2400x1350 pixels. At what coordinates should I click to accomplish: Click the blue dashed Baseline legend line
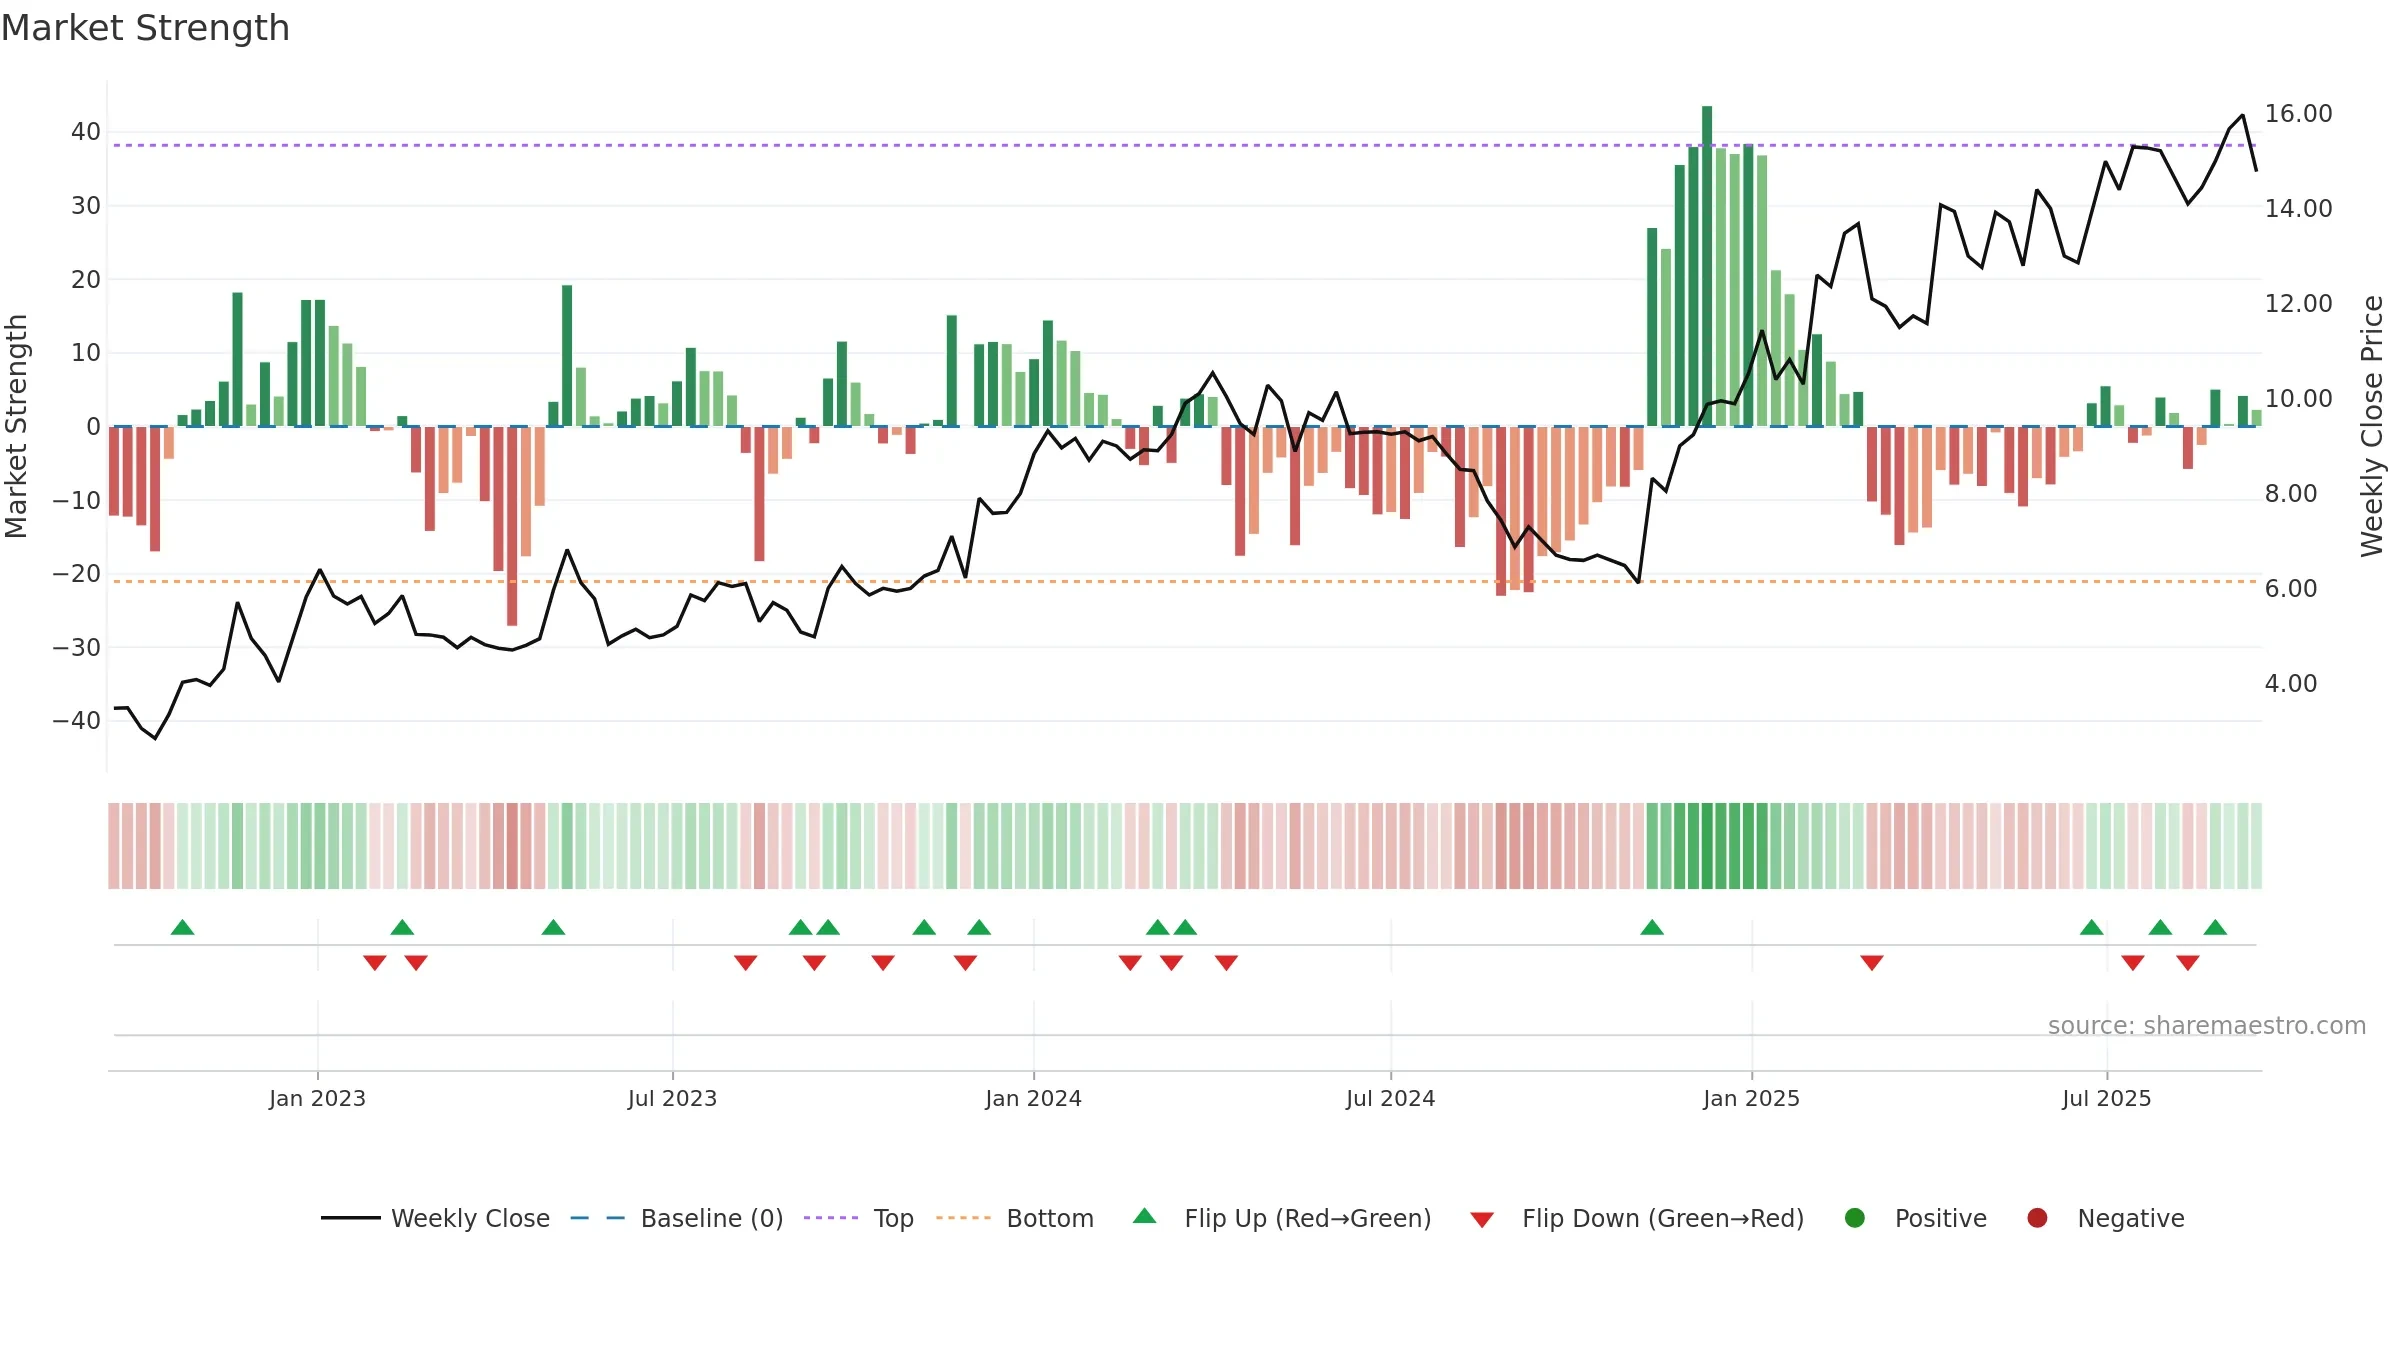tap(597, 1218)
